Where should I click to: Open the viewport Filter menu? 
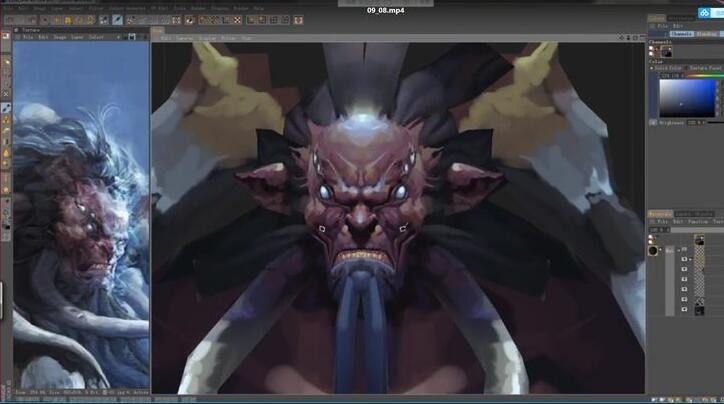[x=228, y=38]
